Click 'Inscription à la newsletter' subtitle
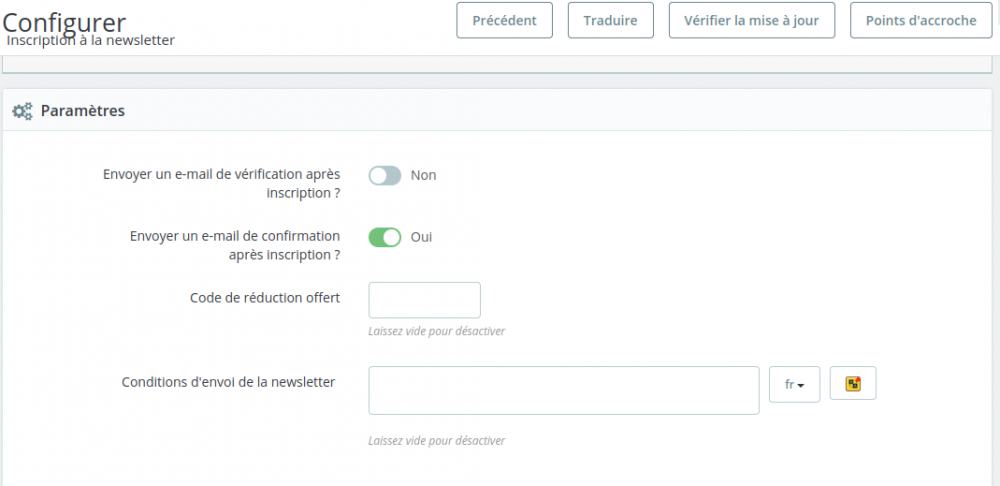1000x486 pixels. 90,41
